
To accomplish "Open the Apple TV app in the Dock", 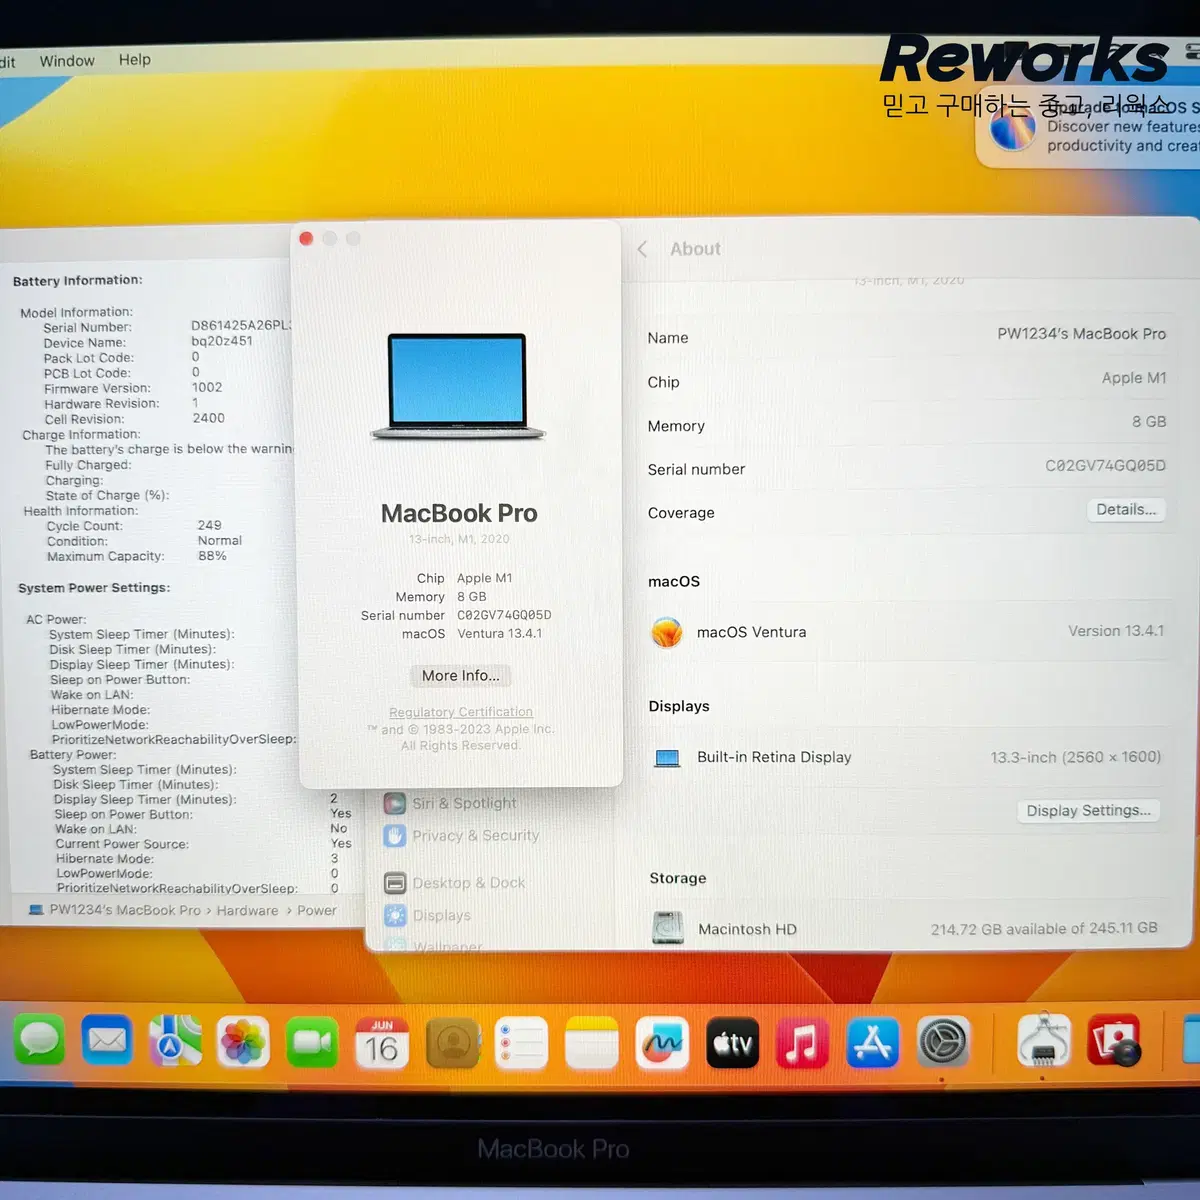I will tap(733, 1043).
